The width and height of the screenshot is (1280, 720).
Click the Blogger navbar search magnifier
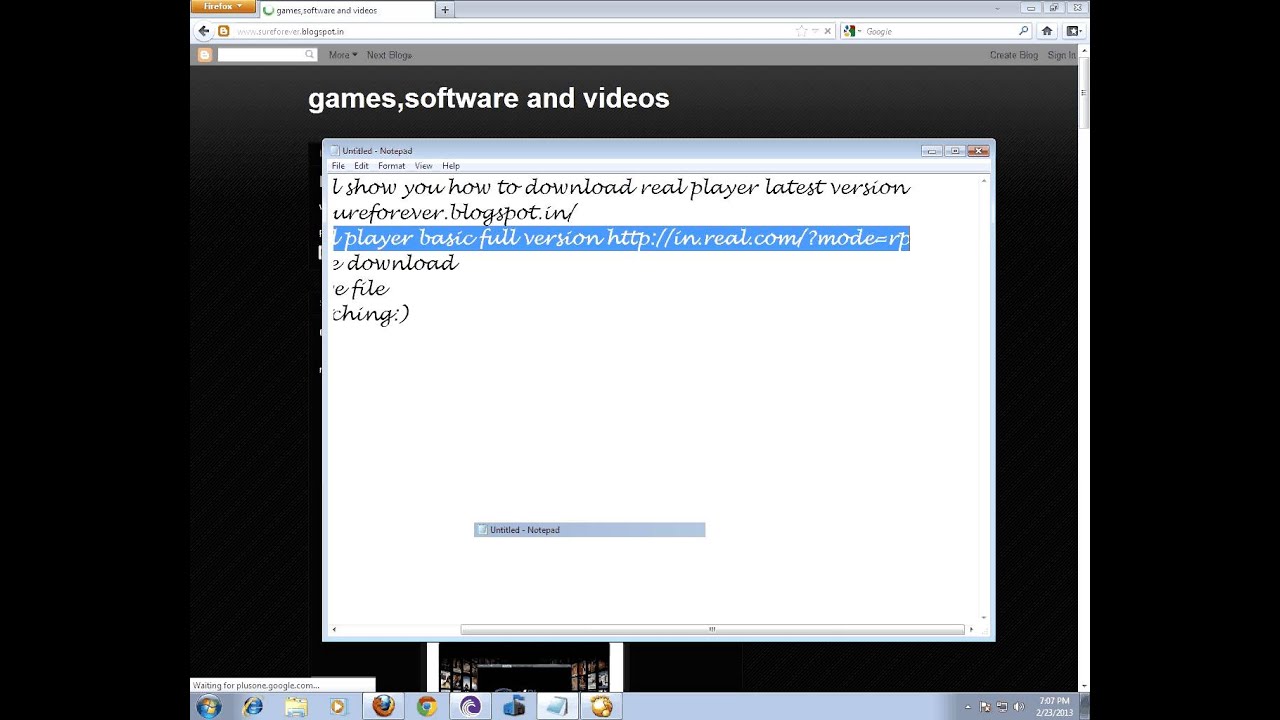tap(310, 55)
